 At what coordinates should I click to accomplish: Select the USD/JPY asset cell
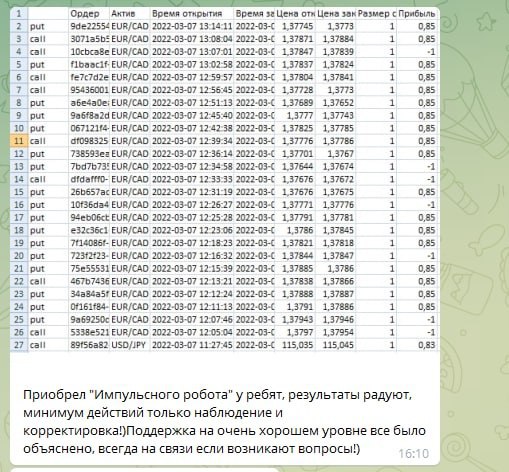pyautogui.click(x=130, y=345)
